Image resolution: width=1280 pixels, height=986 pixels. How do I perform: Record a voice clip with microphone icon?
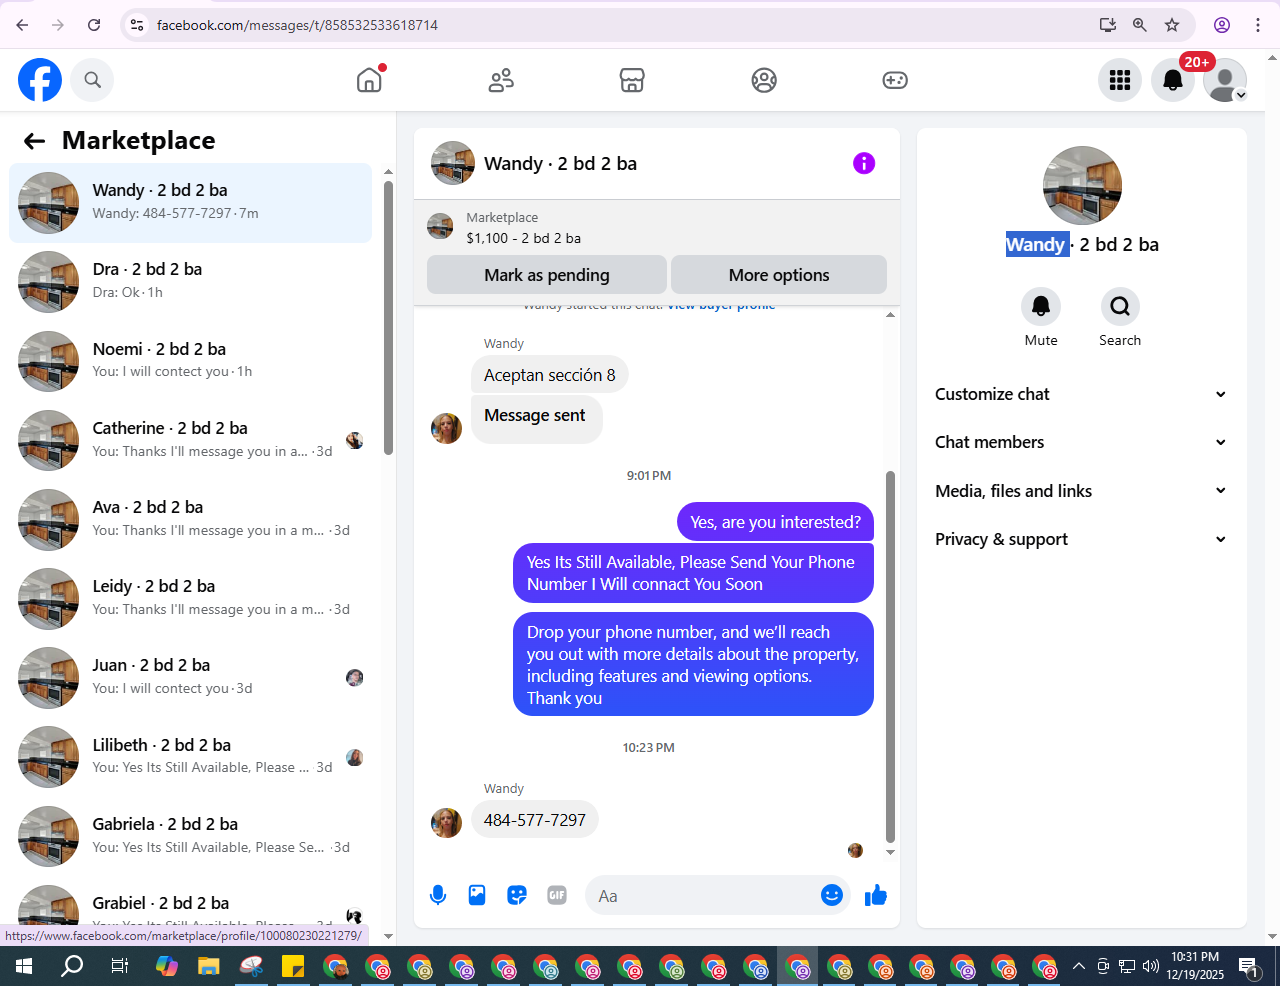point(438,895)
